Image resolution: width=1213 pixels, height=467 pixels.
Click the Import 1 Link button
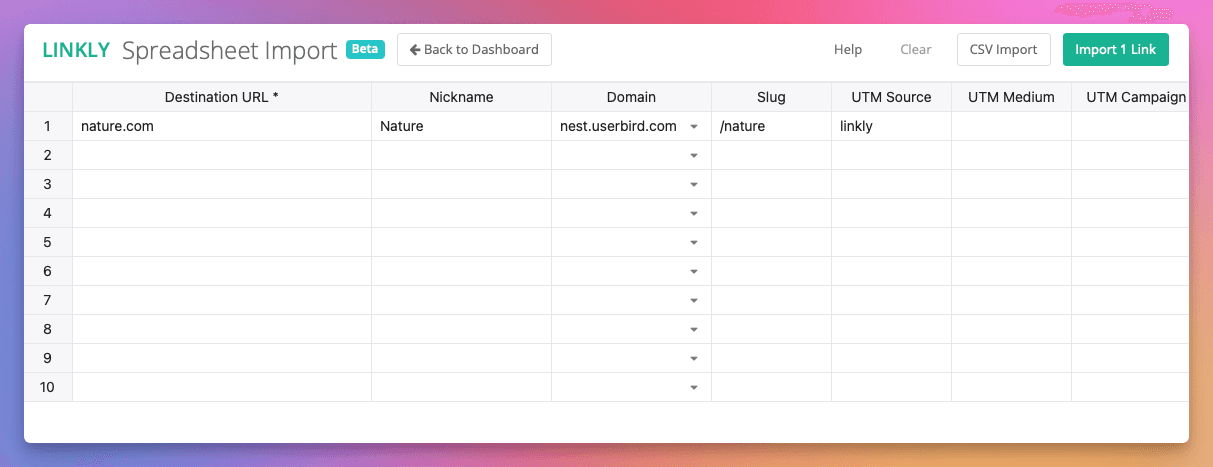tap(1115, 50)
